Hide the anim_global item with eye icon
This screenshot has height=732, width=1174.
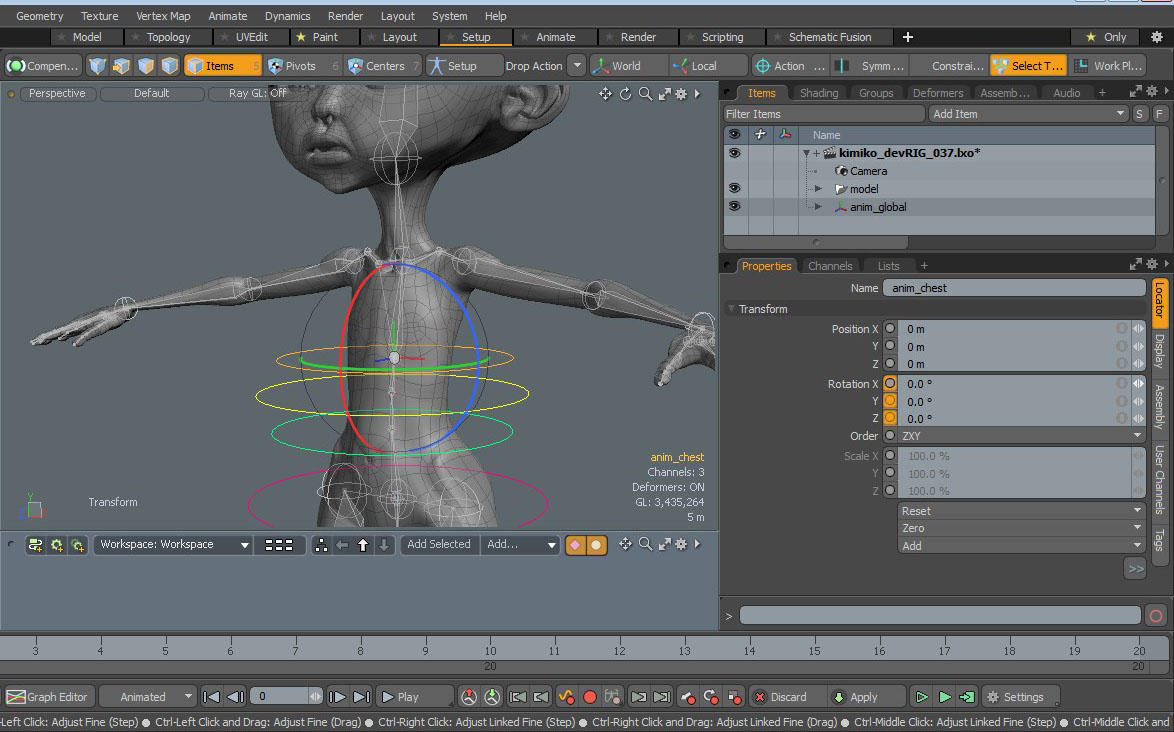734,207
